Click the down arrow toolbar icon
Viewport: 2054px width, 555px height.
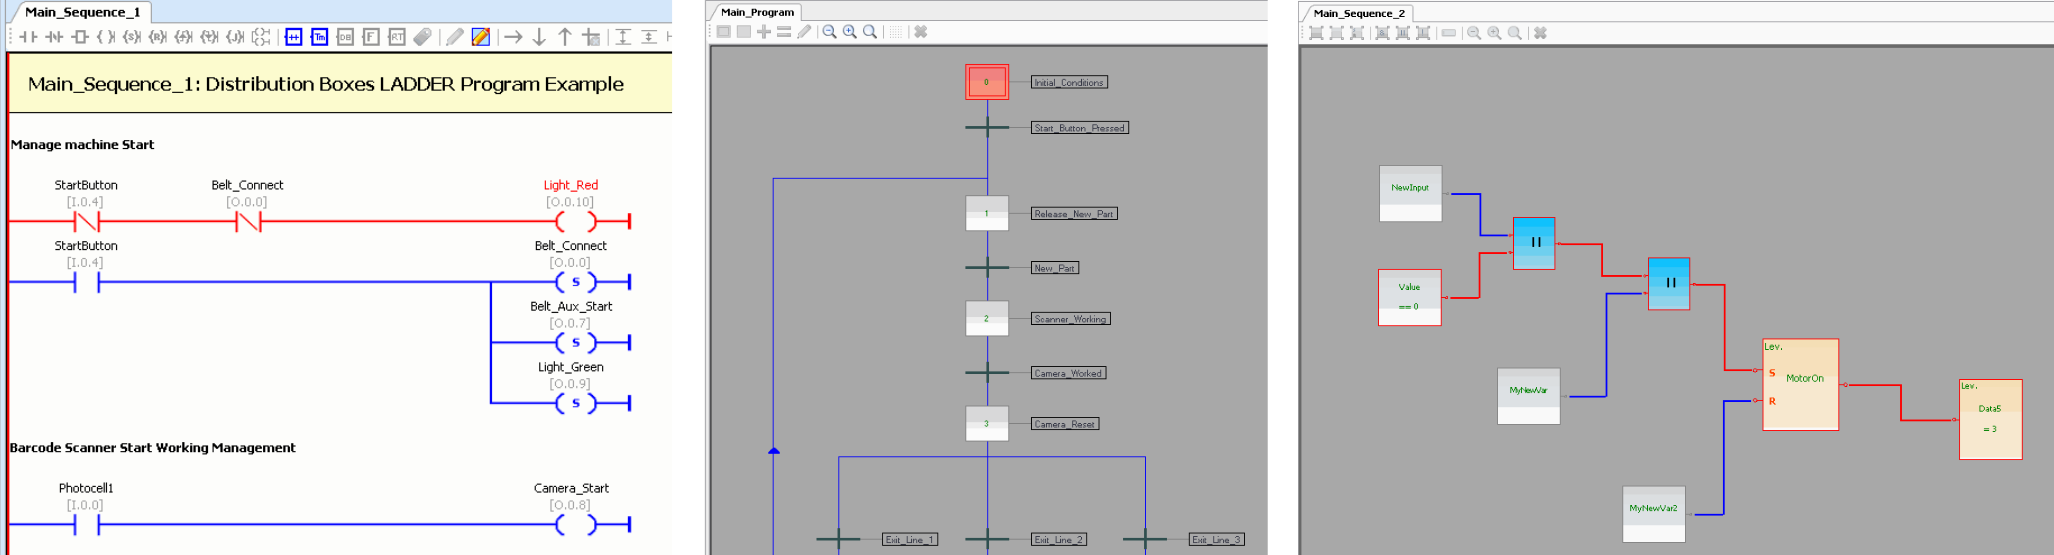pos(539,37)
